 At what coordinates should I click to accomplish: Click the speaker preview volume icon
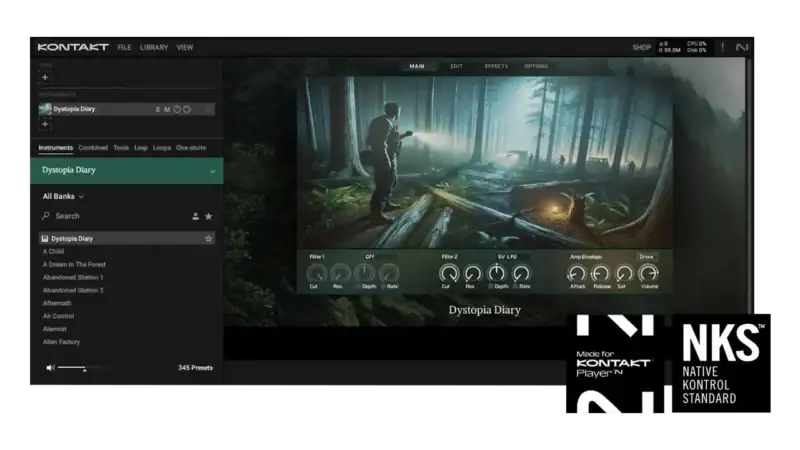pos(50,367)
